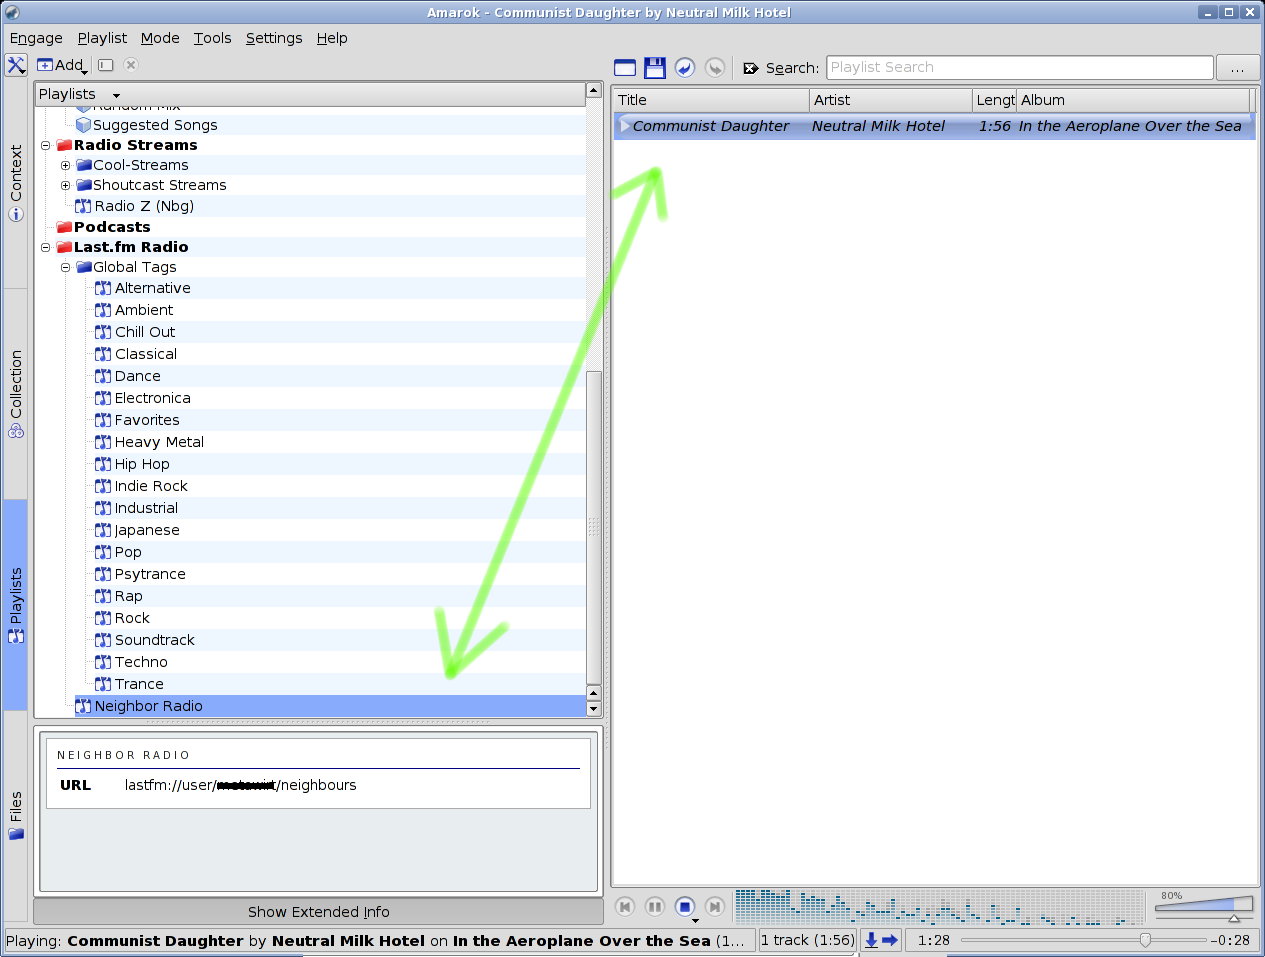The image size is (1265, 957).
Task: Click the Podcasts red folder icon
Action: tap(64, 227)
